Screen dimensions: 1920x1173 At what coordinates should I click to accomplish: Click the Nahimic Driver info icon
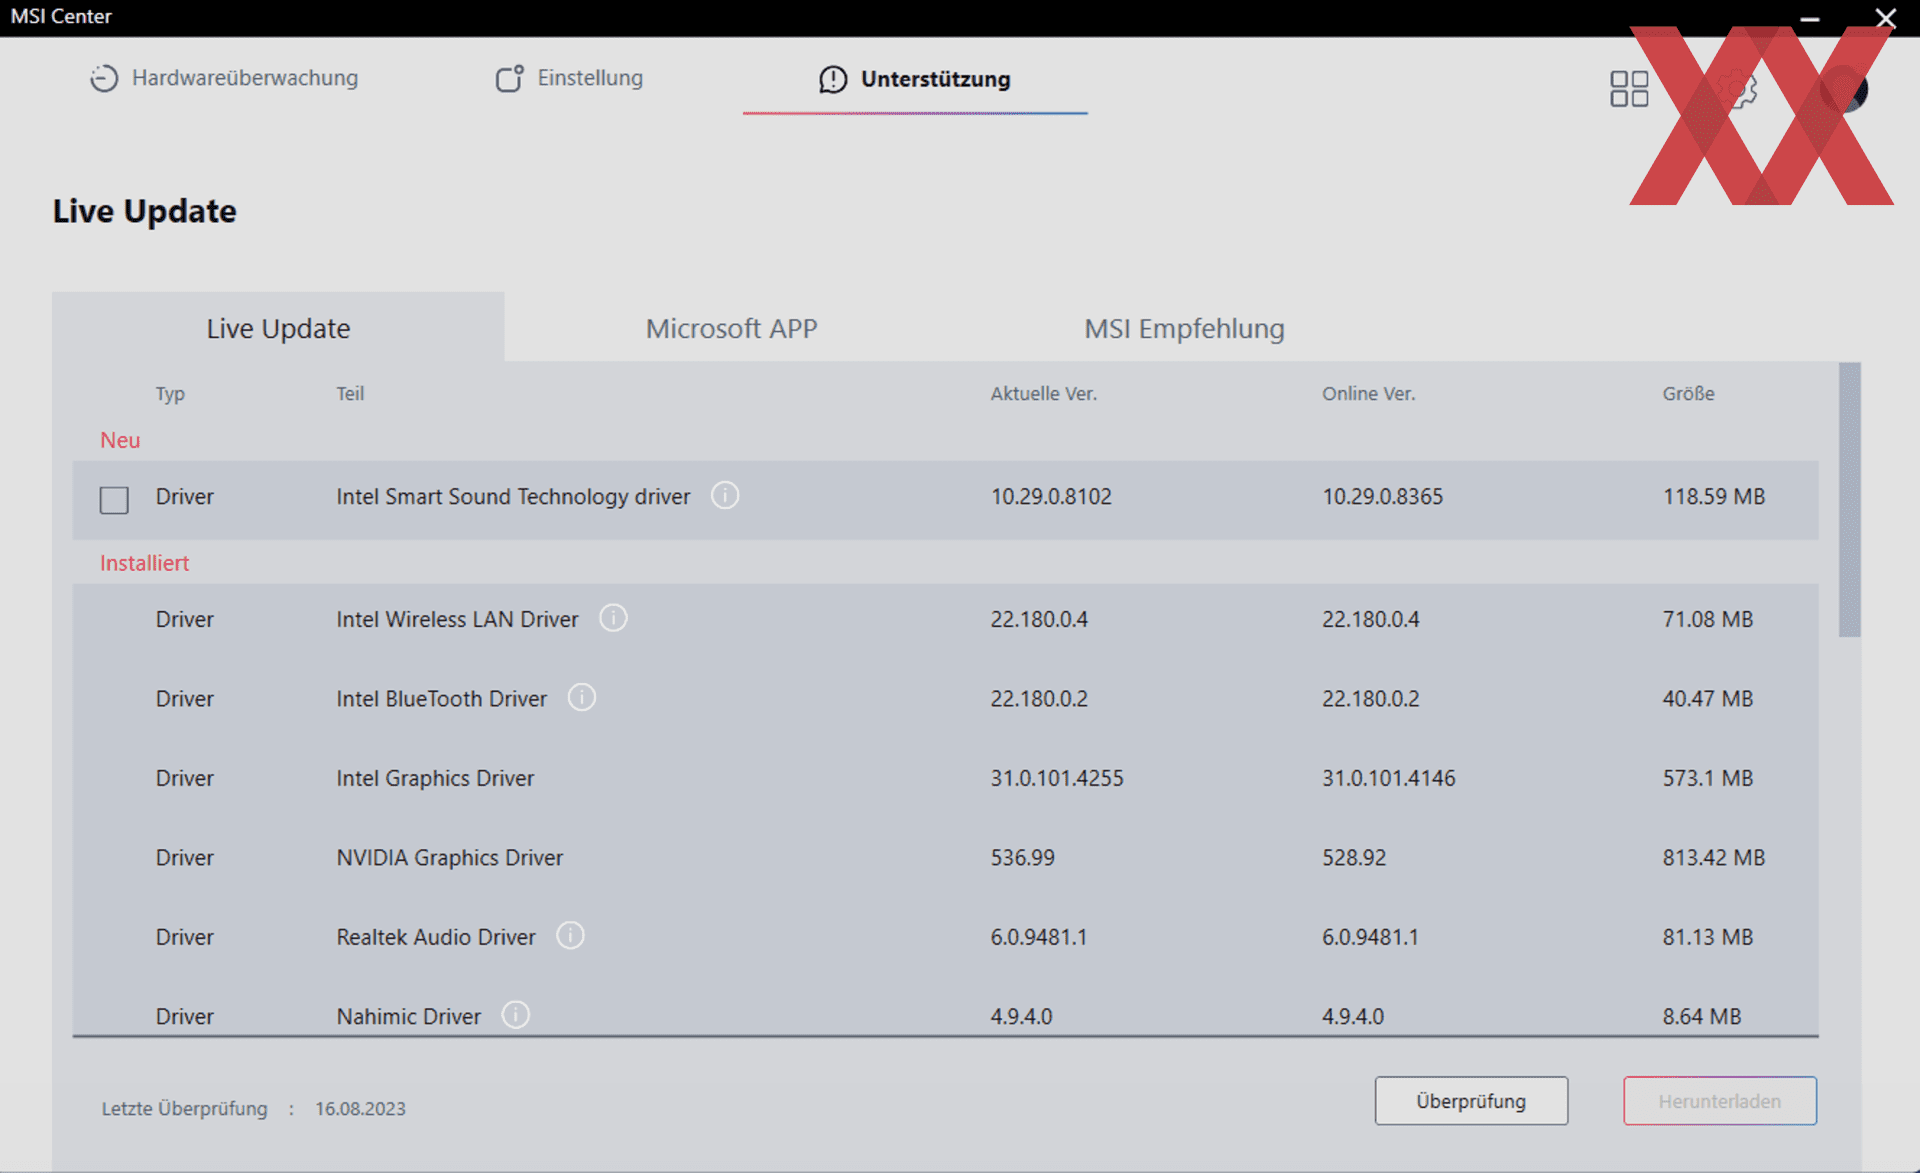point(516,1014)
